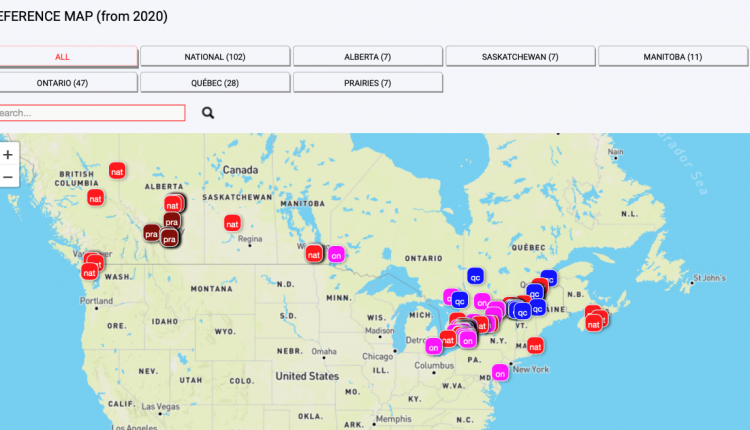Screen dimensions: 750x430
Task: Open nat marker by the Vancouver label
Action: pyautogui.click(x=95, y=262)
